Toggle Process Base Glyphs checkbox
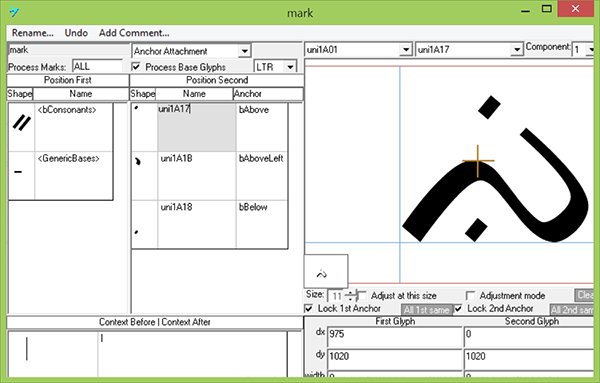This screenshot has height=383, width=600. pos(136,67)
